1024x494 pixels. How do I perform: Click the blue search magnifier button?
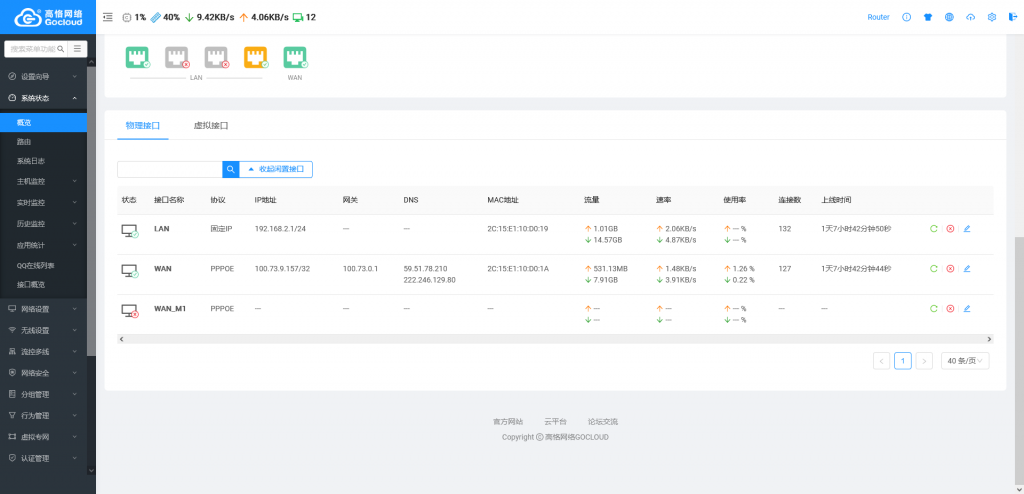(x=229, y=169)
